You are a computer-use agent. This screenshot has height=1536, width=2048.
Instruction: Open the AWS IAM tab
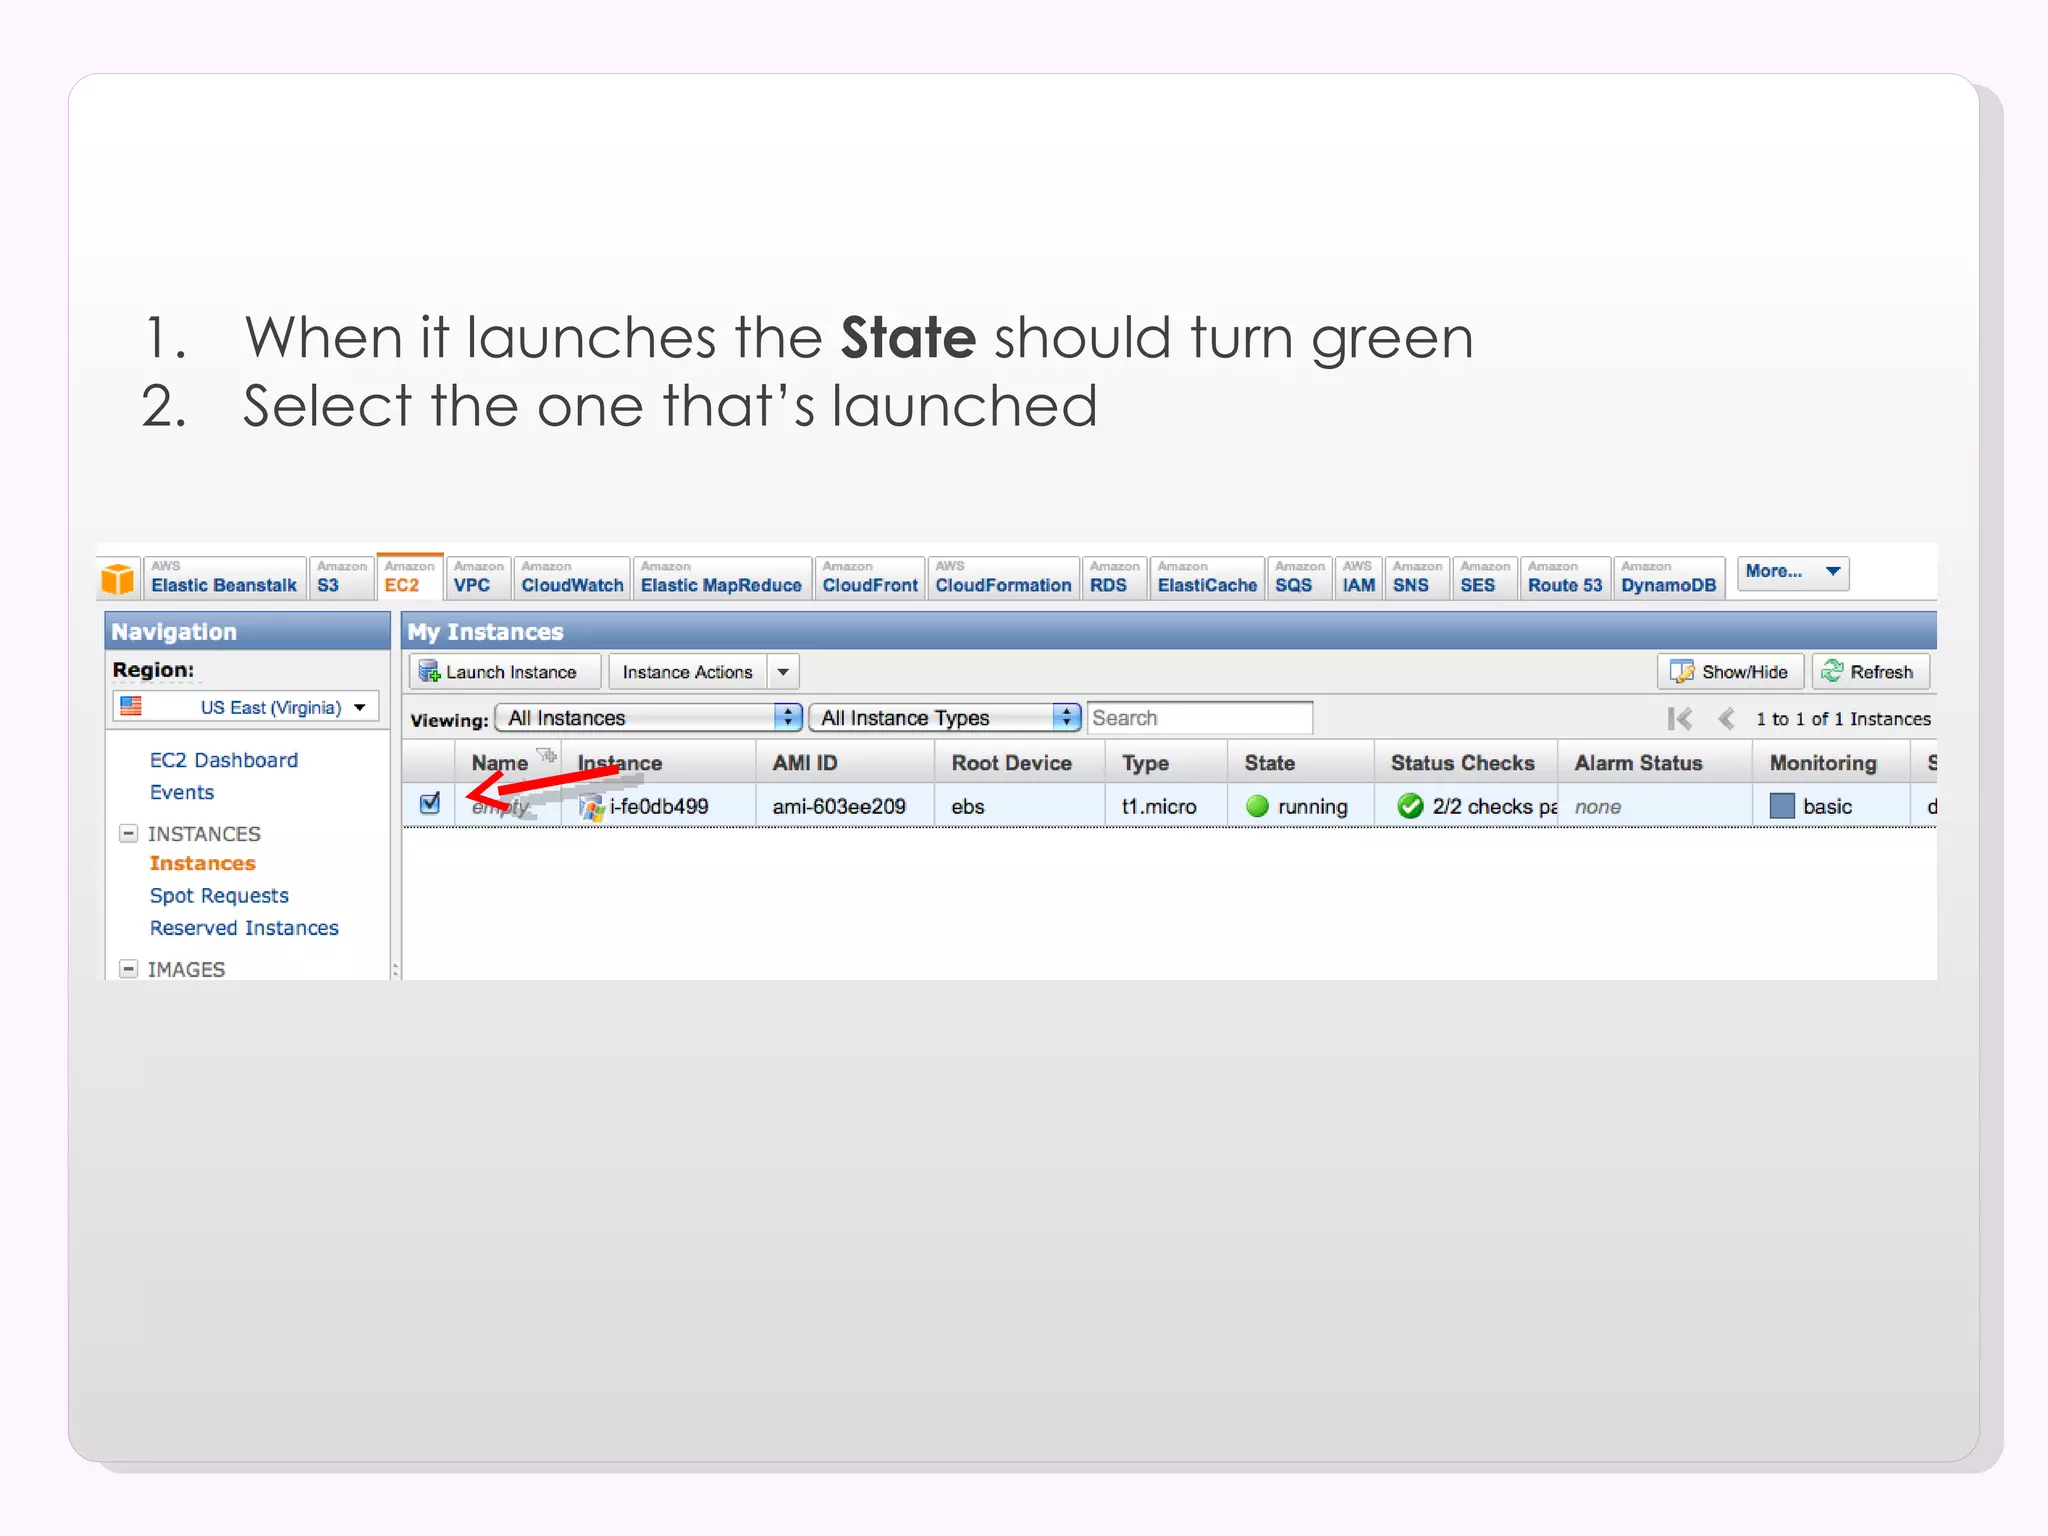pos(1358,578)
